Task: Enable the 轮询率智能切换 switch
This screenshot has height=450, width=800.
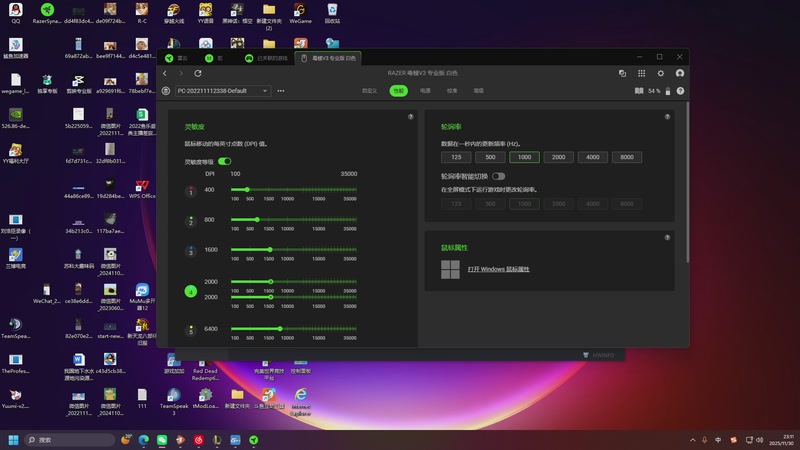Action: 498,177
